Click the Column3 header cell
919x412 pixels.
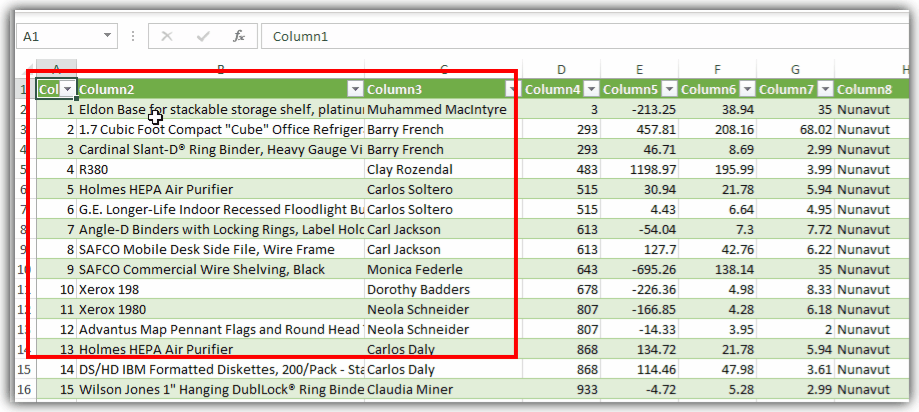coord(443,89)
